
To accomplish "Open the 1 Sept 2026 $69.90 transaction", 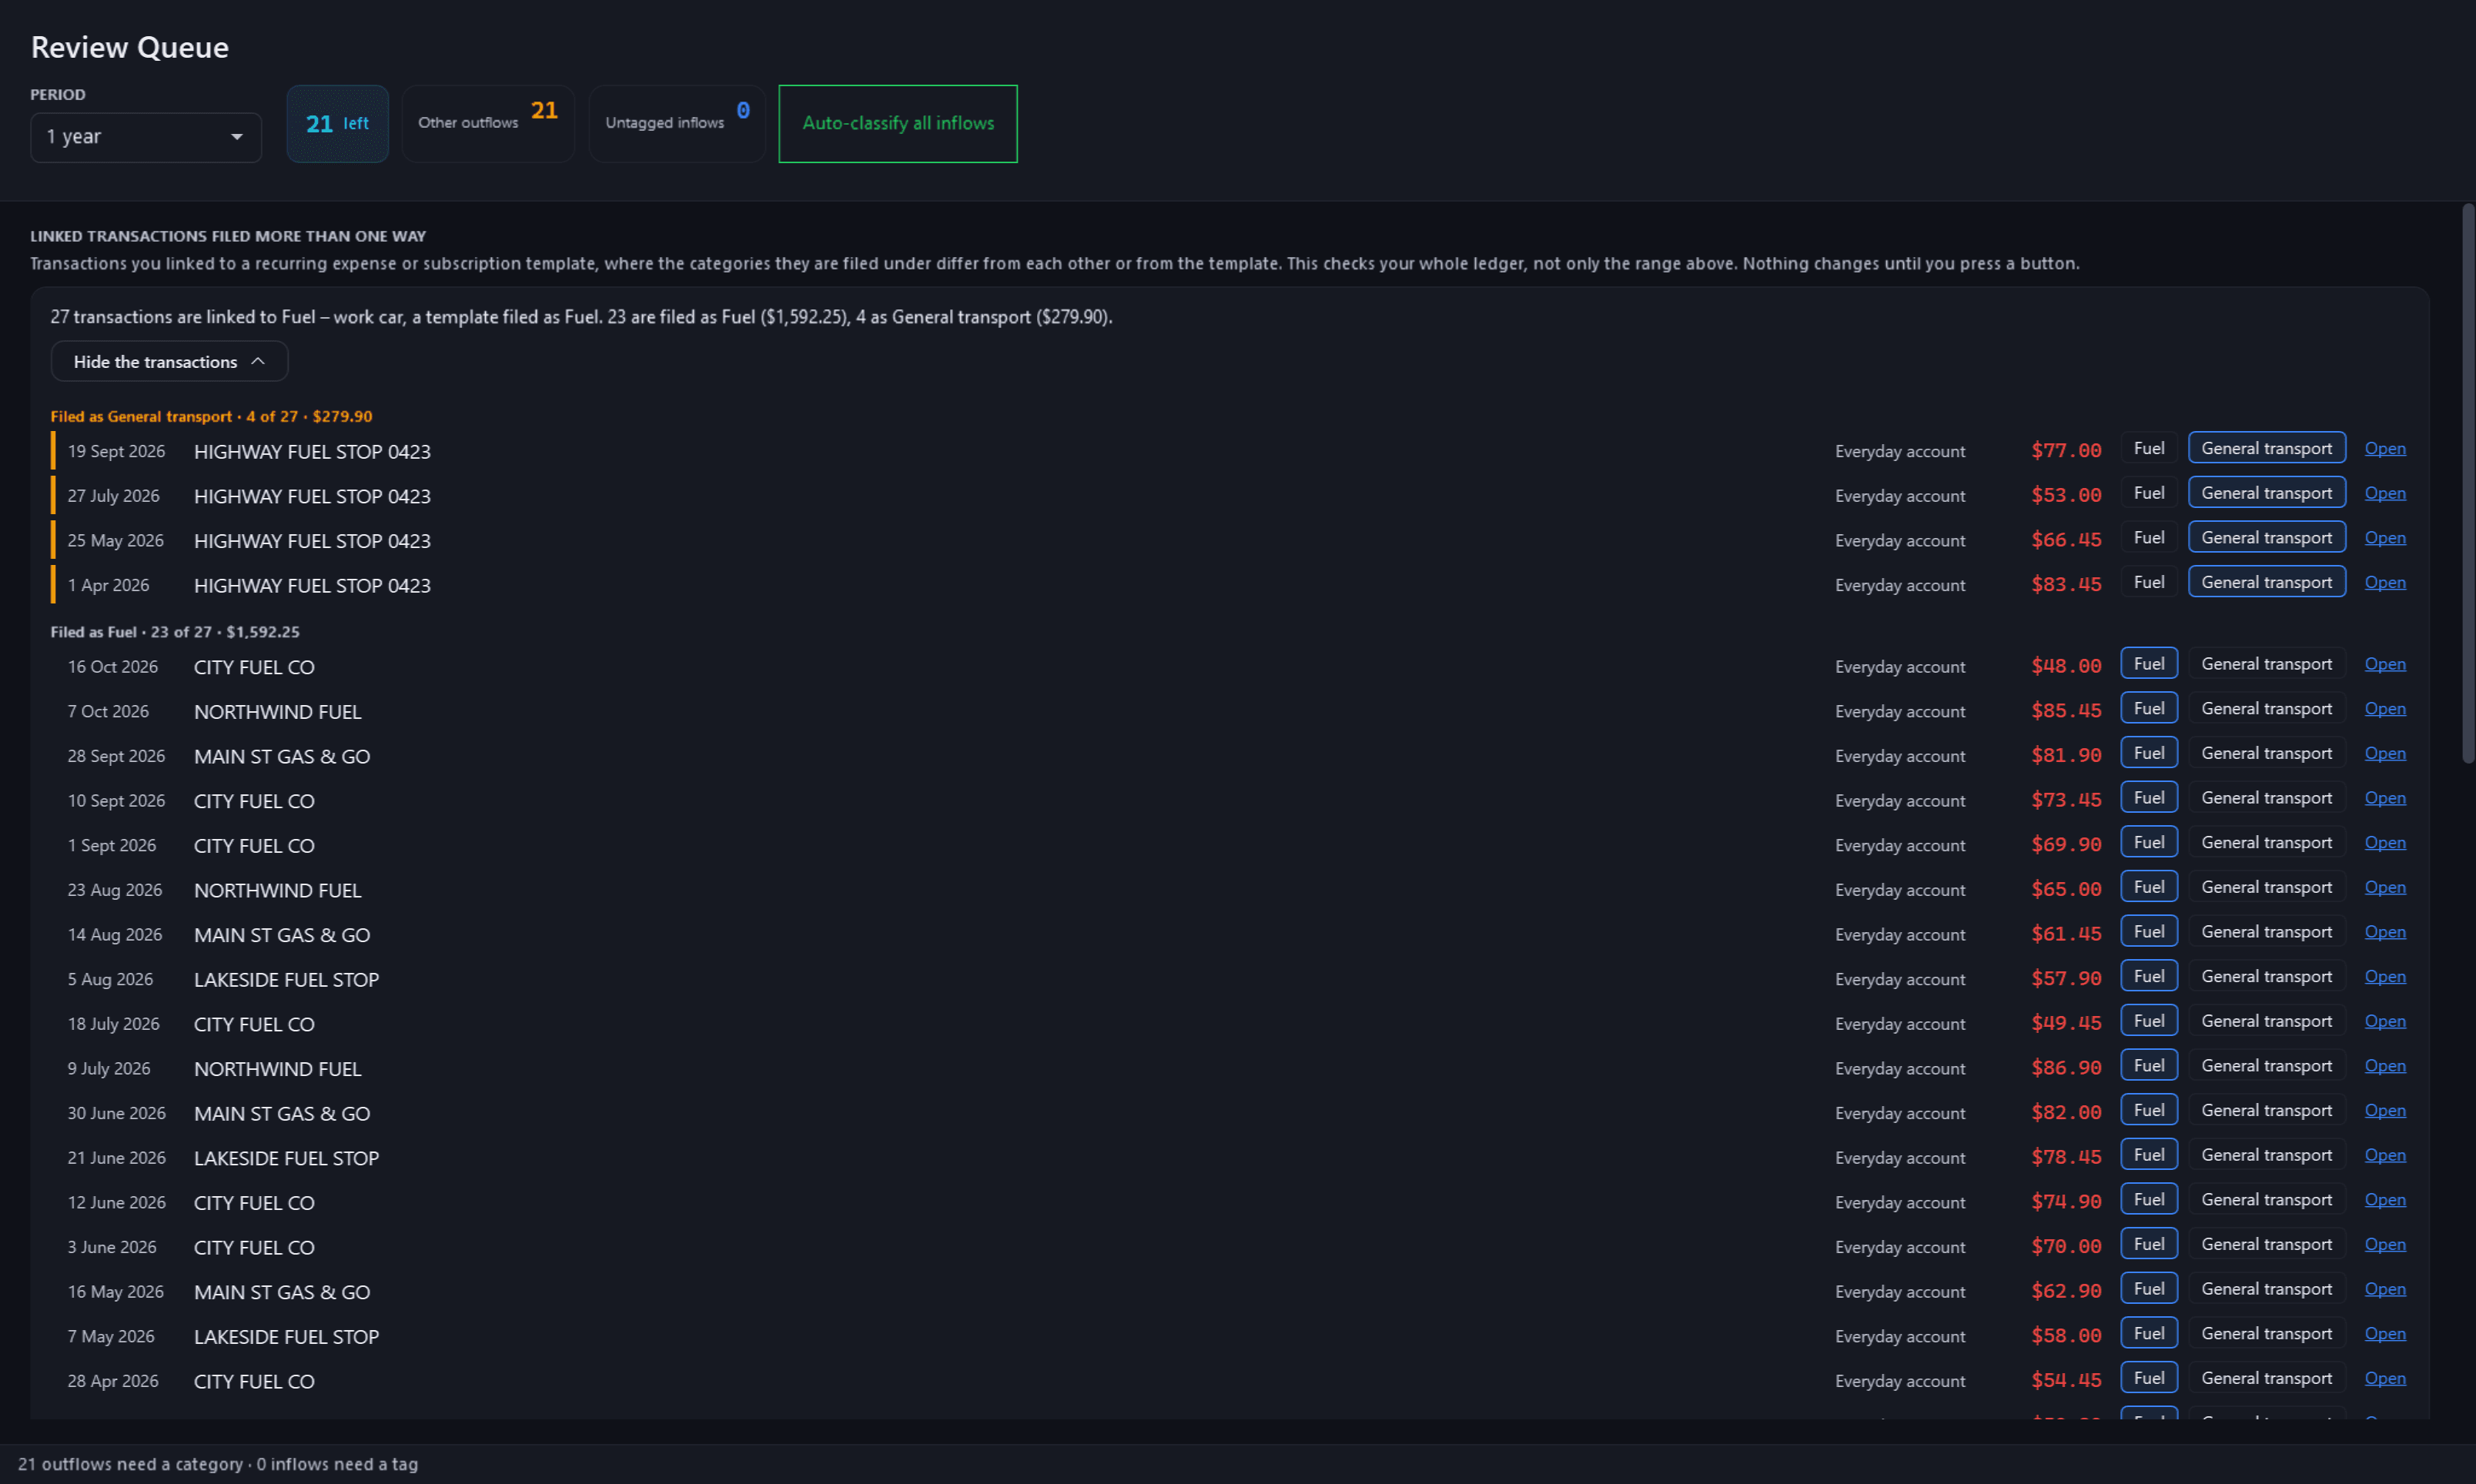I will [2384, 843].
